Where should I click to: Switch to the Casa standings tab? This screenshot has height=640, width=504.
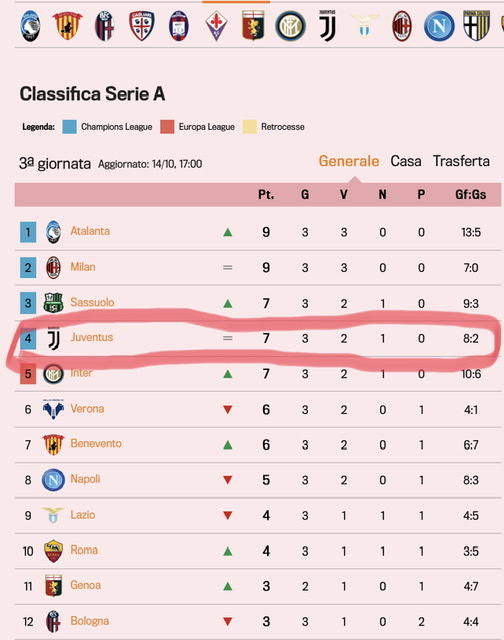[x=406, y=161]
